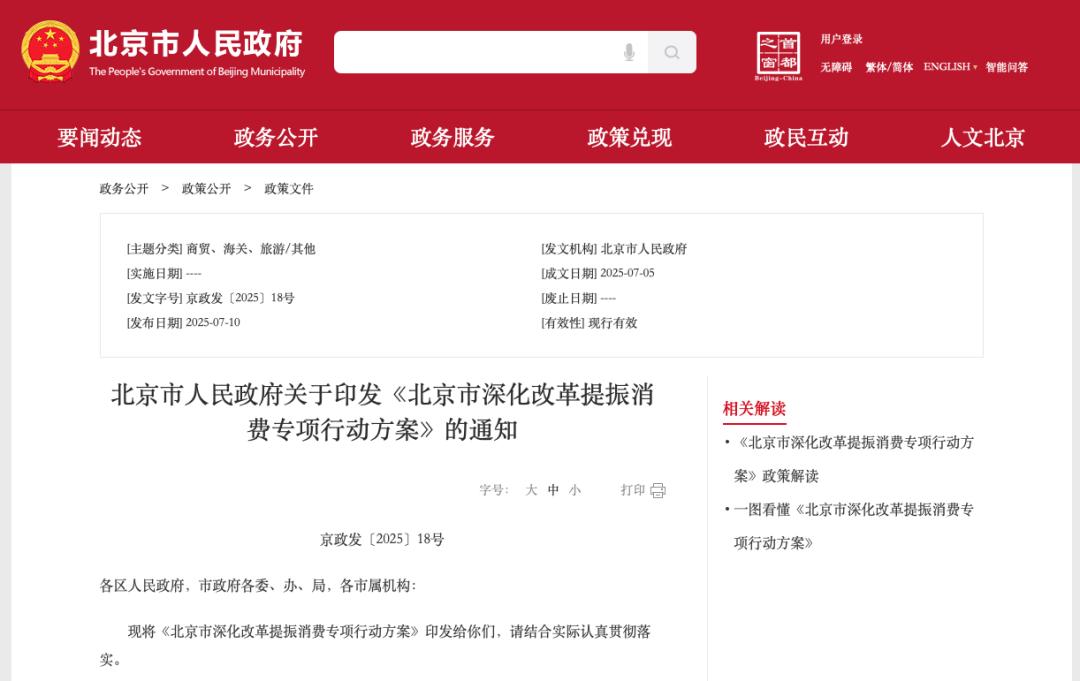Click the 相关解读 heading

[x=754, y=408]
